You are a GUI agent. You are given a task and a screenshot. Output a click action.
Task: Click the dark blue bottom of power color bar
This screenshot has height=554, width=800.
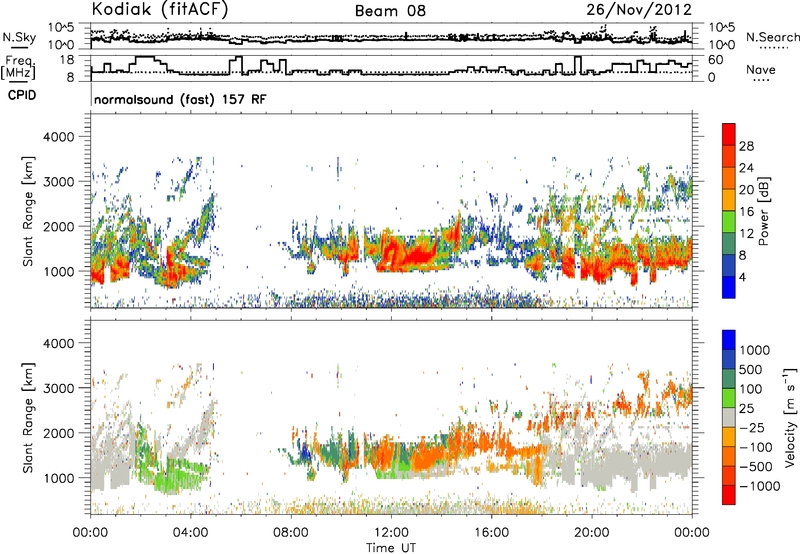pyautogui.click(x=729, y=287)
